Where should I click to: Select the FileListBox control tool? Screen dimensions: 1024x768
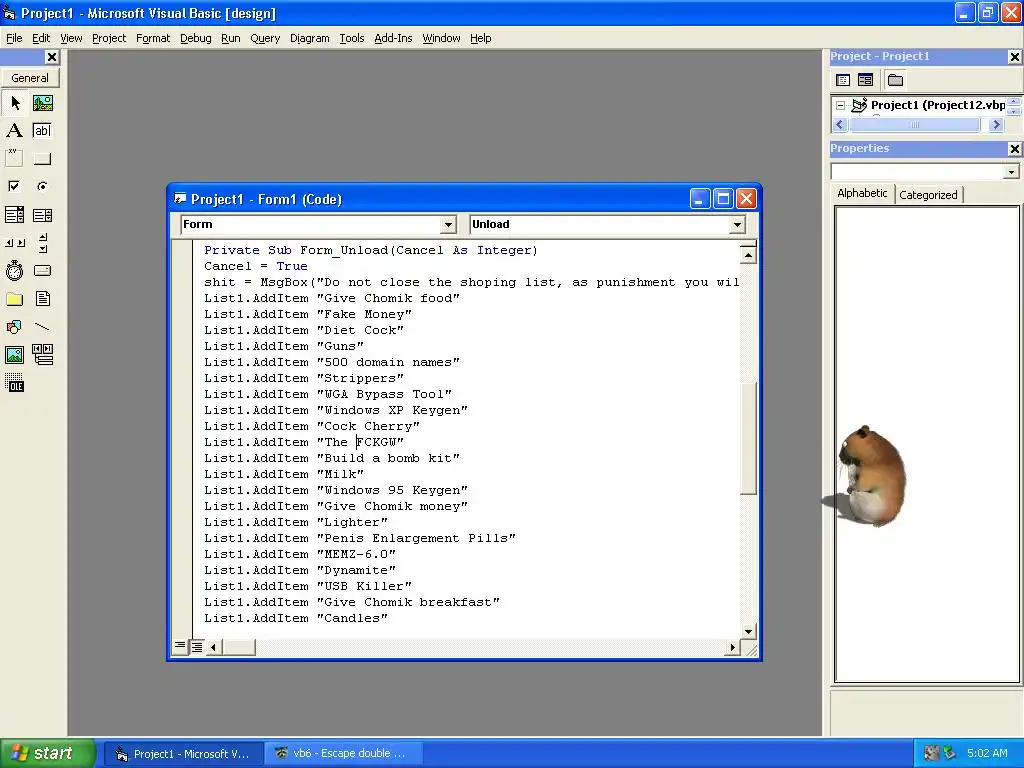point(43,299)
